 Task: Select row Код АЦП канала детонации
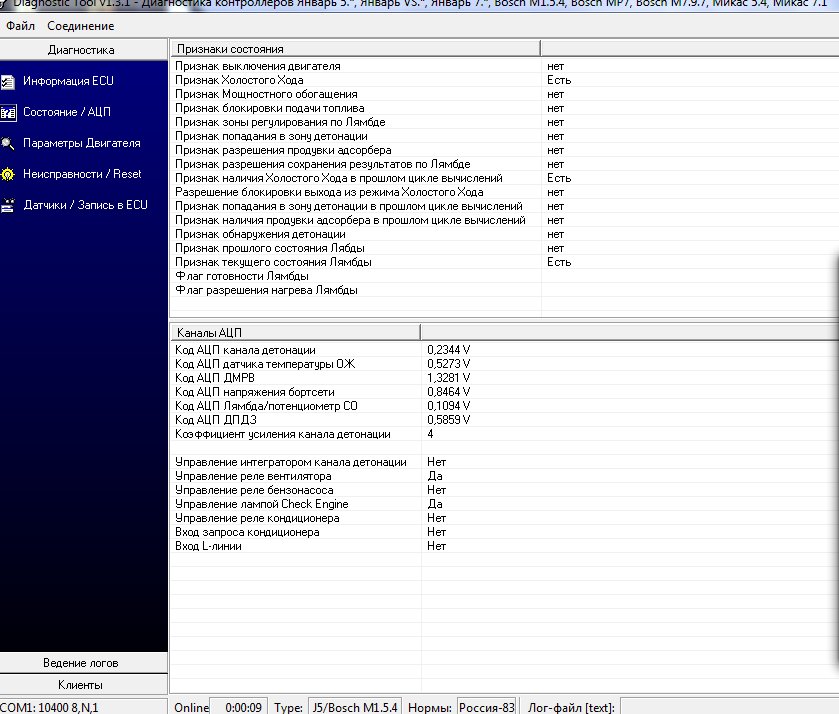click(504, 350)
